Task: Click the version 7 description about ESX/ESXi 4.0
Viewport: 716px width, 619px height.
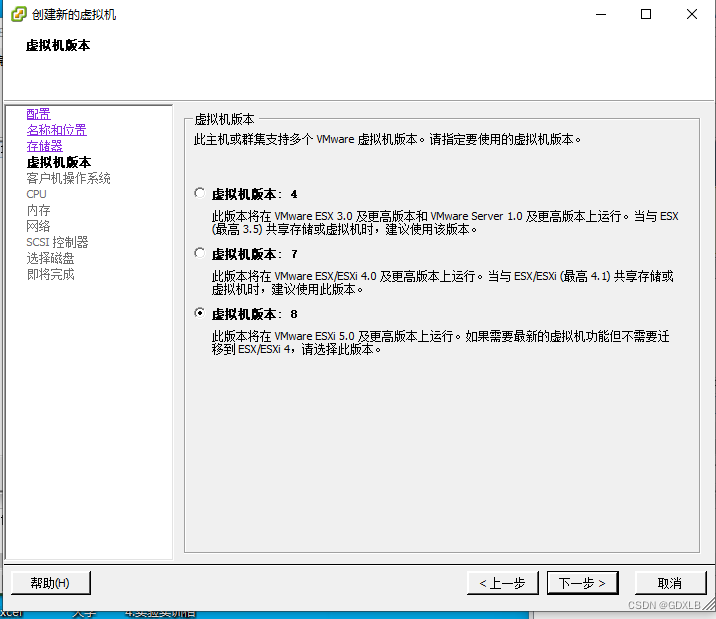Action: coord(442,283)
